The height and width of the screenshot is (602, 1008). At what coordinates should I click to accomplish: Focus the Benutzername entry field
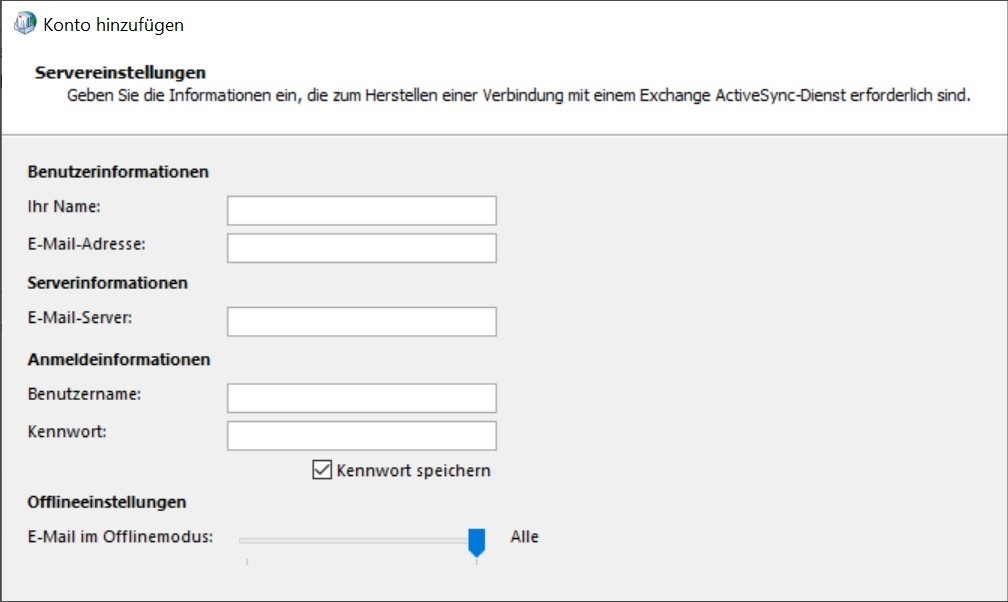click(x=360, y=397)
